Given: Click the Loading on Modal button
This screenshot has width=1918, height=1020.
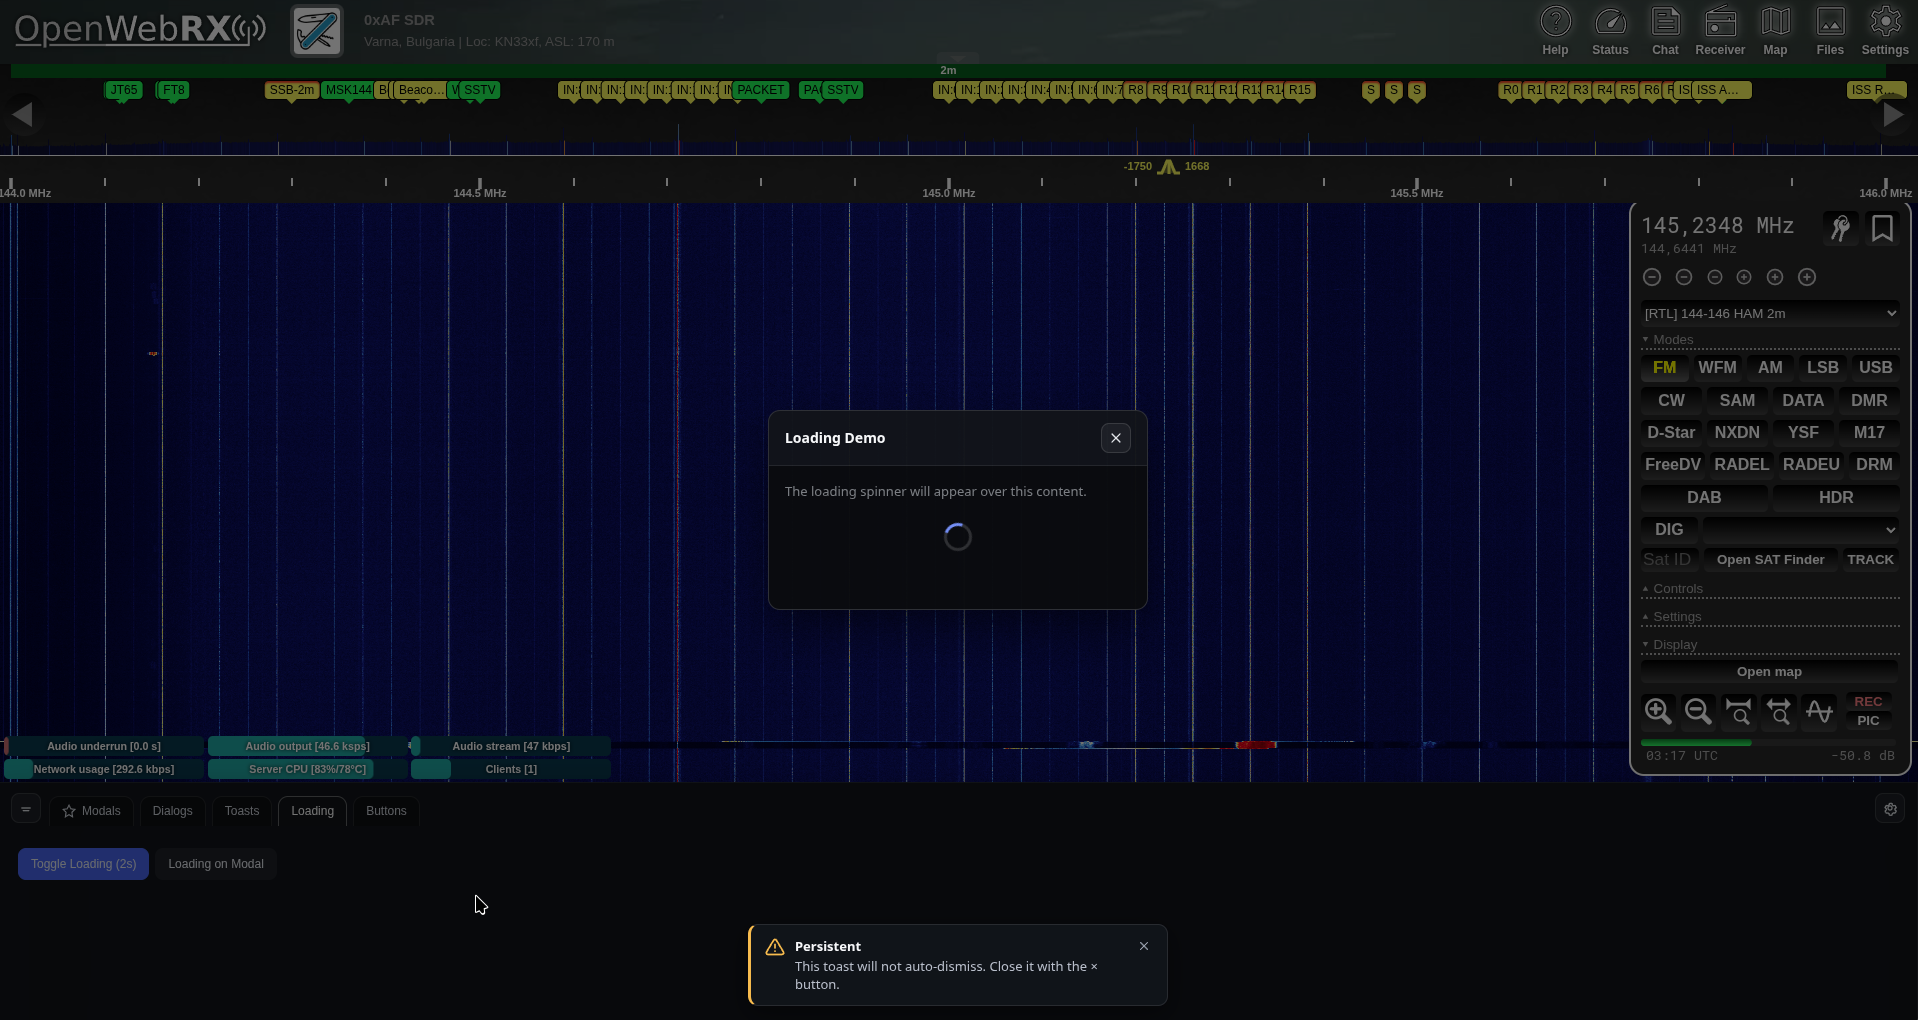Looking at the screenshot, I should [x=216, y=864].
